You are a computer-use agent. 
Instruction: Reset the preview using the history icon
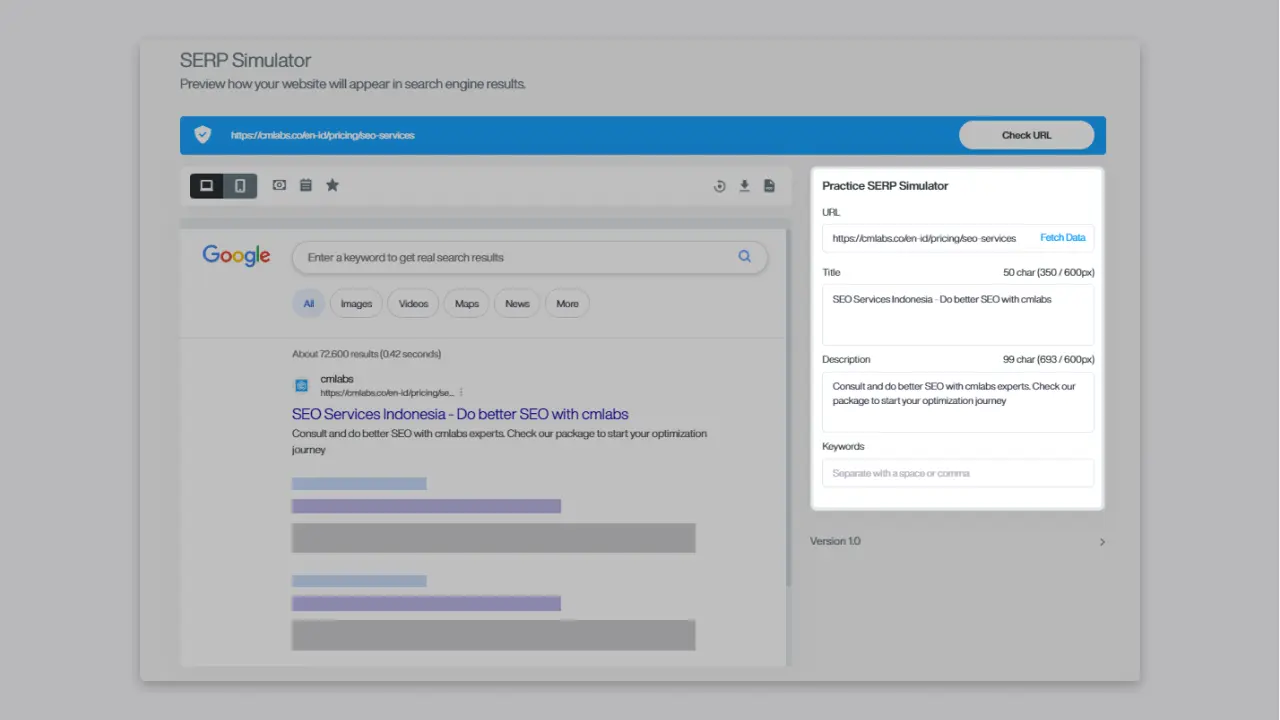719,185
